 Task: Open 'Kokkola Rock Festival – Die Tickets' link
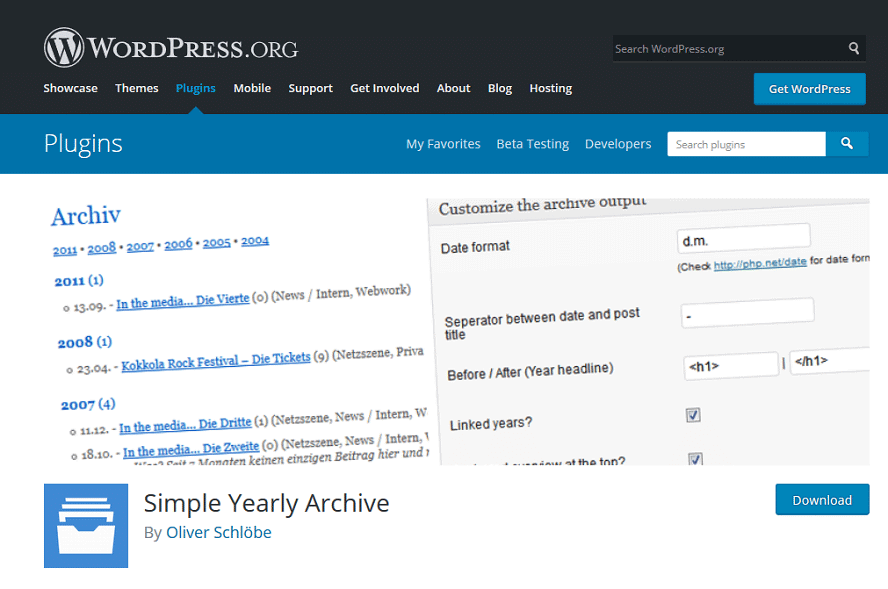click(216, 361)
